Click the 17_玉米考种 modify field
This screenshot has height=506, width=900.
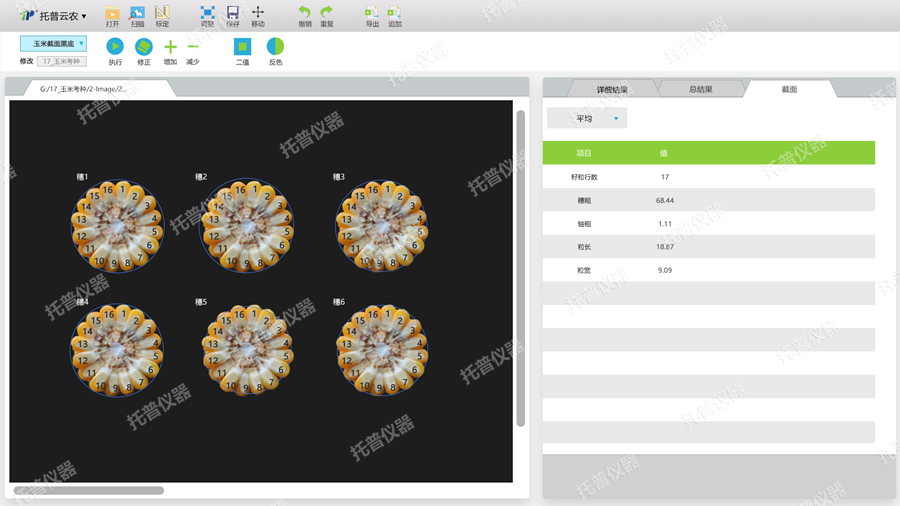(62, 61)
